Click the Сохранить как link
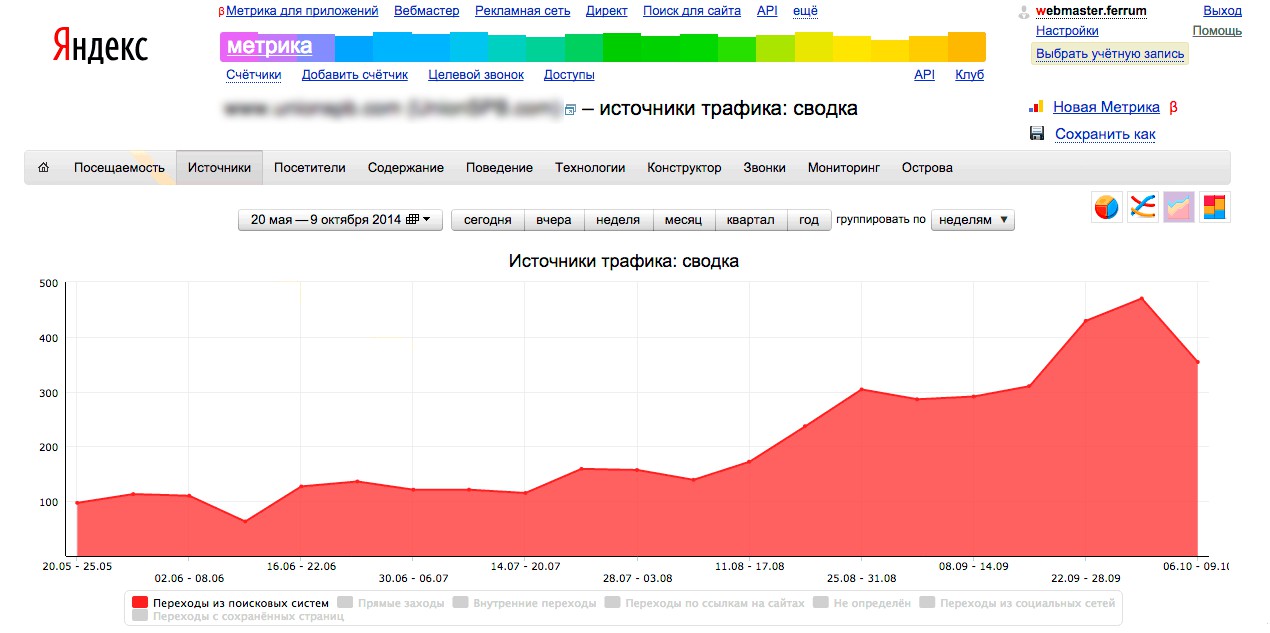 [x=1105, y=134]
